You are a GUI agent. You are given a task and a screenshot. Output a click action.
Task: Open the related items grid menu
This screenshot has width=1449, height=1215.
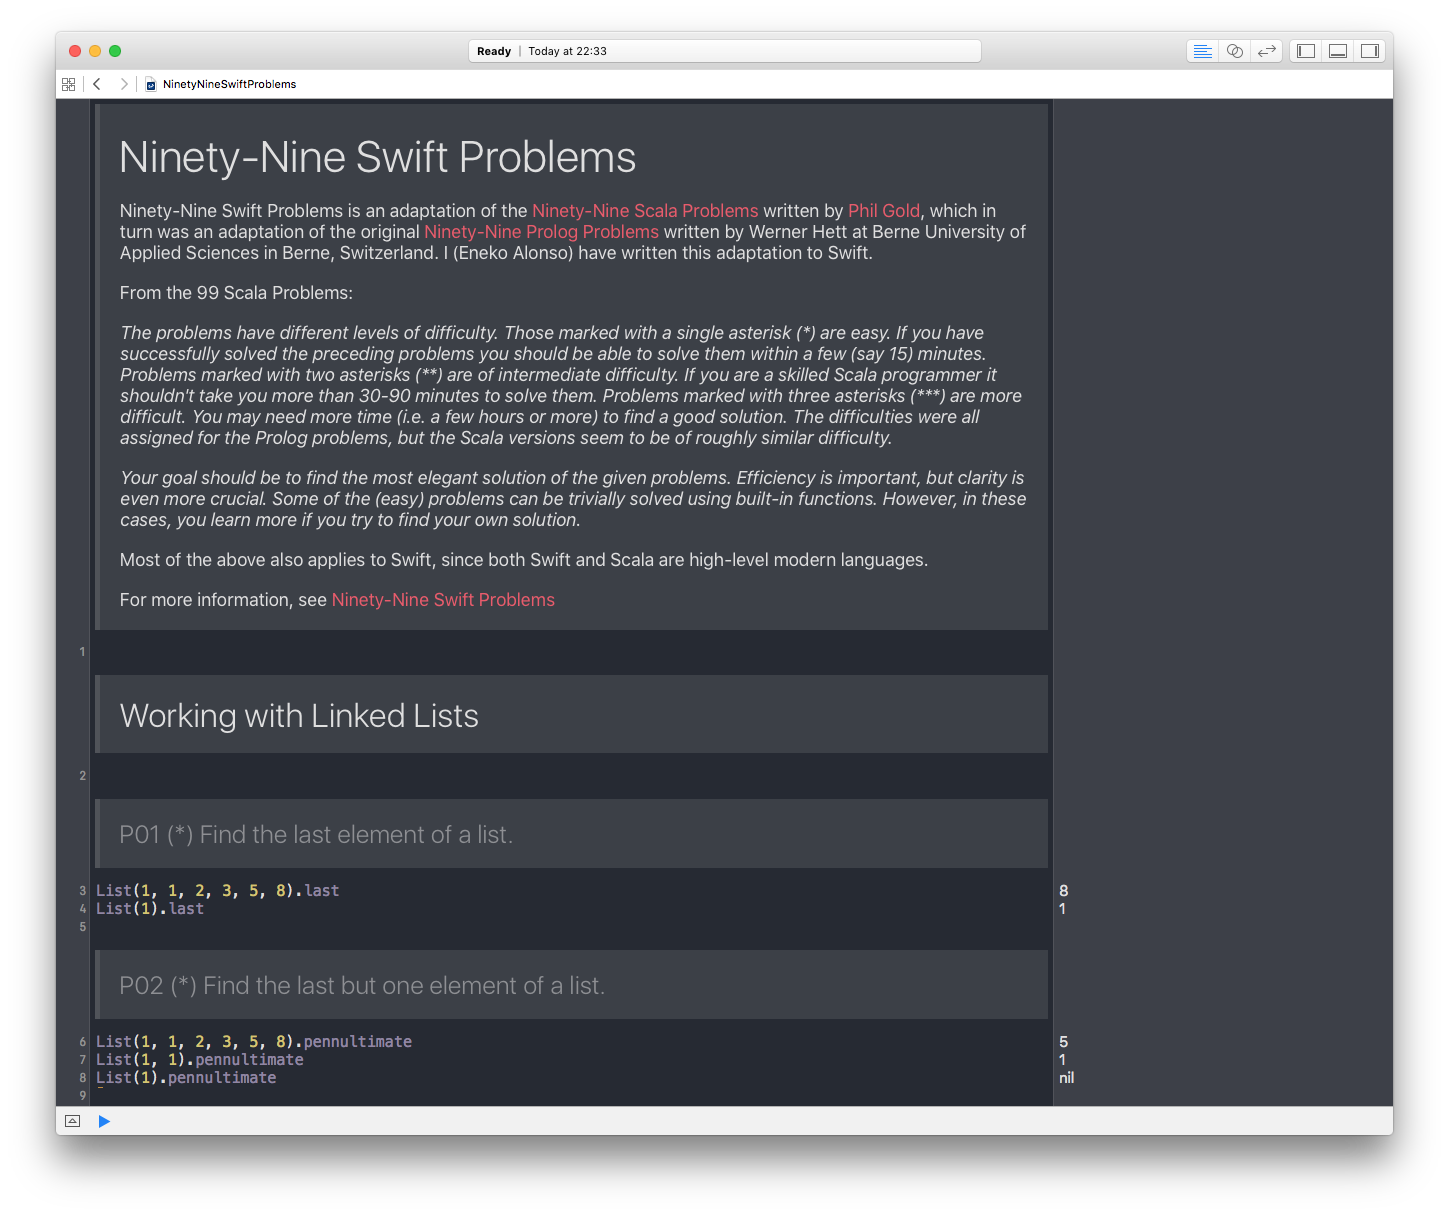[68, 84]
